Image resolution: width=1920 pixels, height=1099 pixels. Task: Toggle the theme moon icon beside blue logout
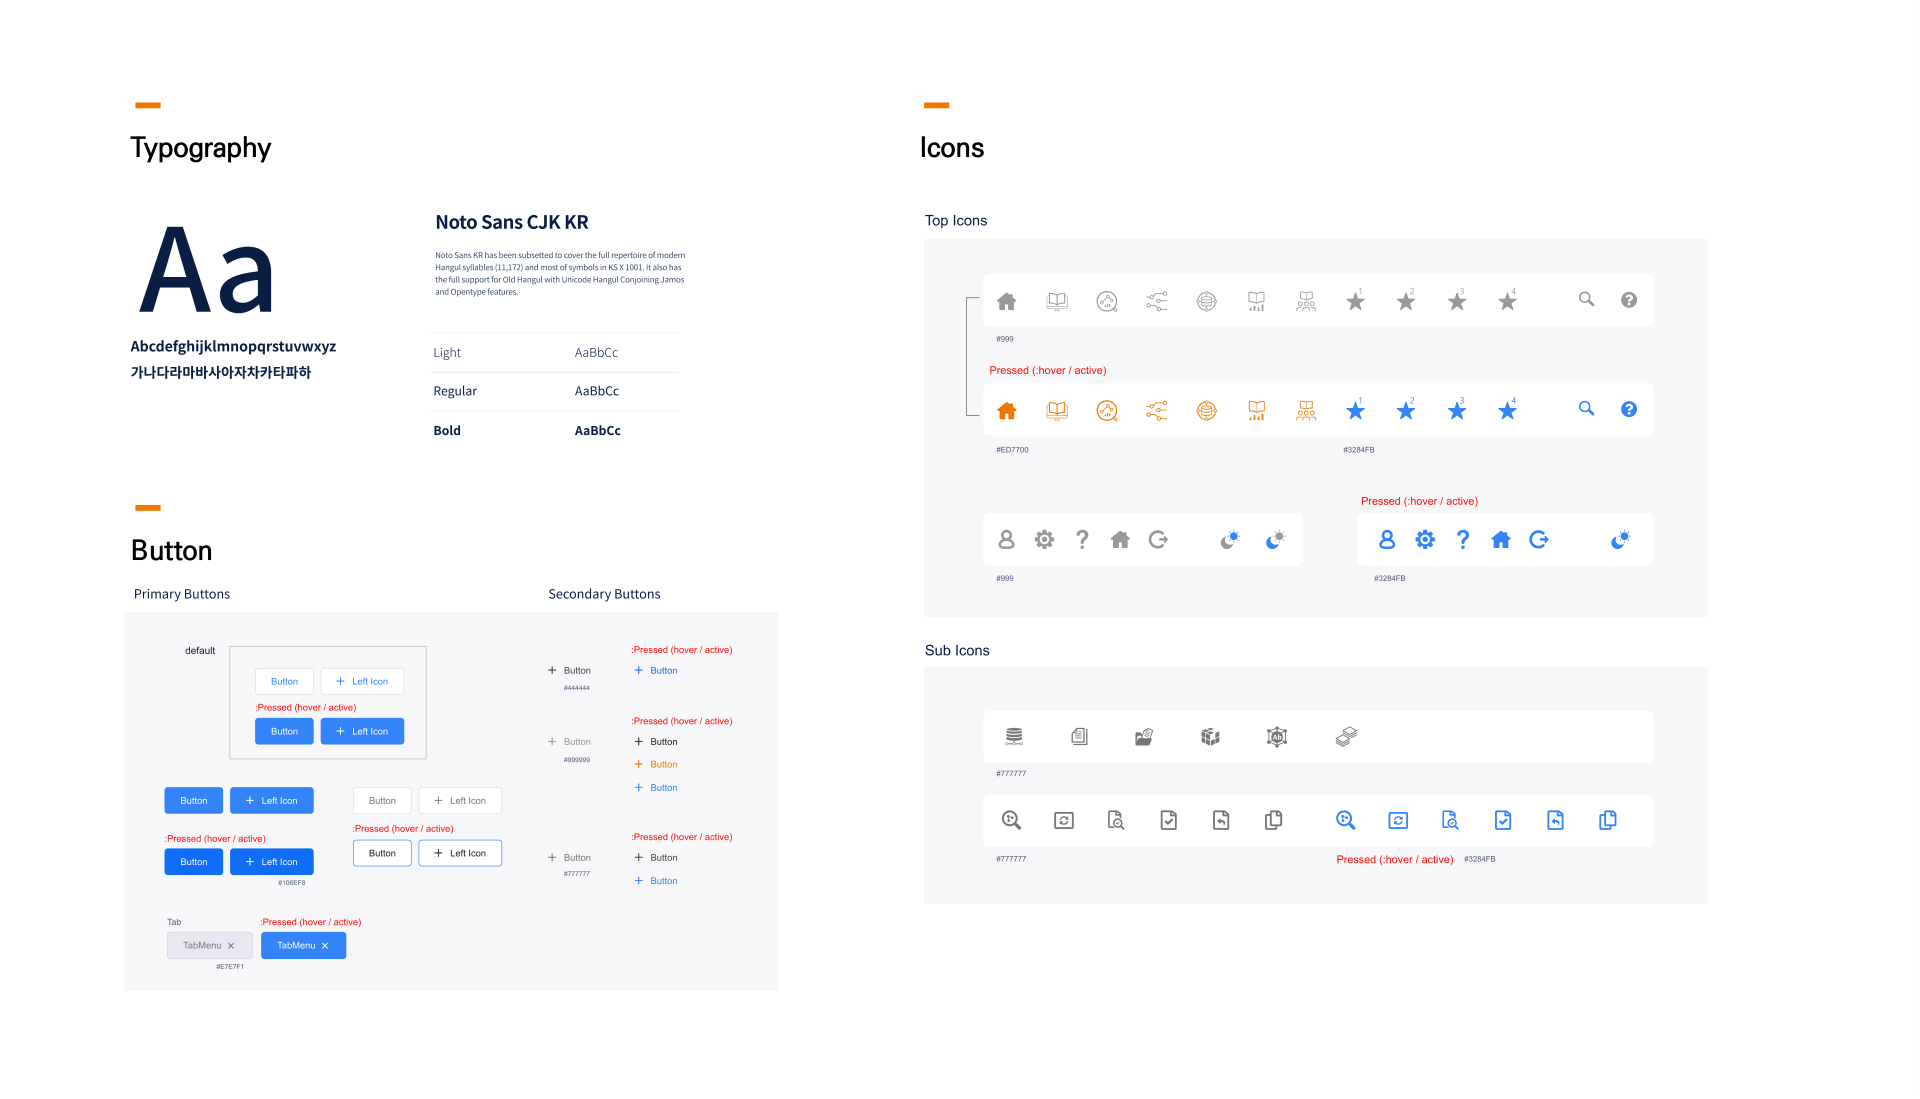[x=1620, y=540]
